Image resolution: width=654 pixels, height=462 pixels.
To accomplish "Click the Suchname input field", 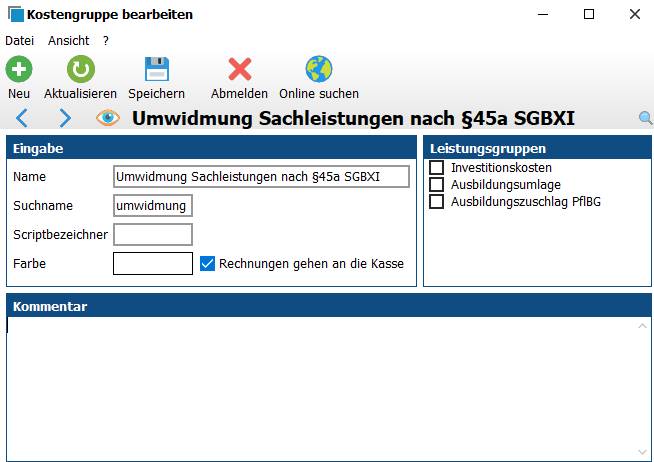I will [x=153, y=206].
